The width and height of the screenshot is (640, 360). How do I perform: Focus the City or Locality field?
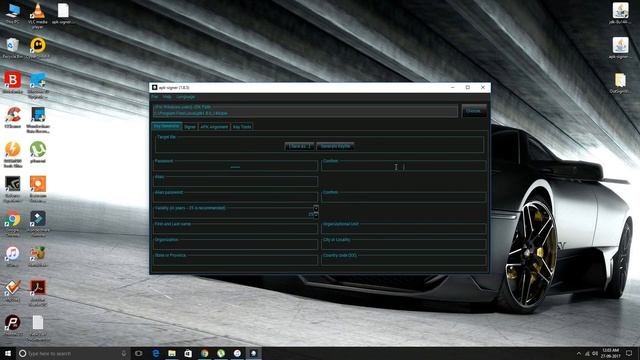(404, 244)
